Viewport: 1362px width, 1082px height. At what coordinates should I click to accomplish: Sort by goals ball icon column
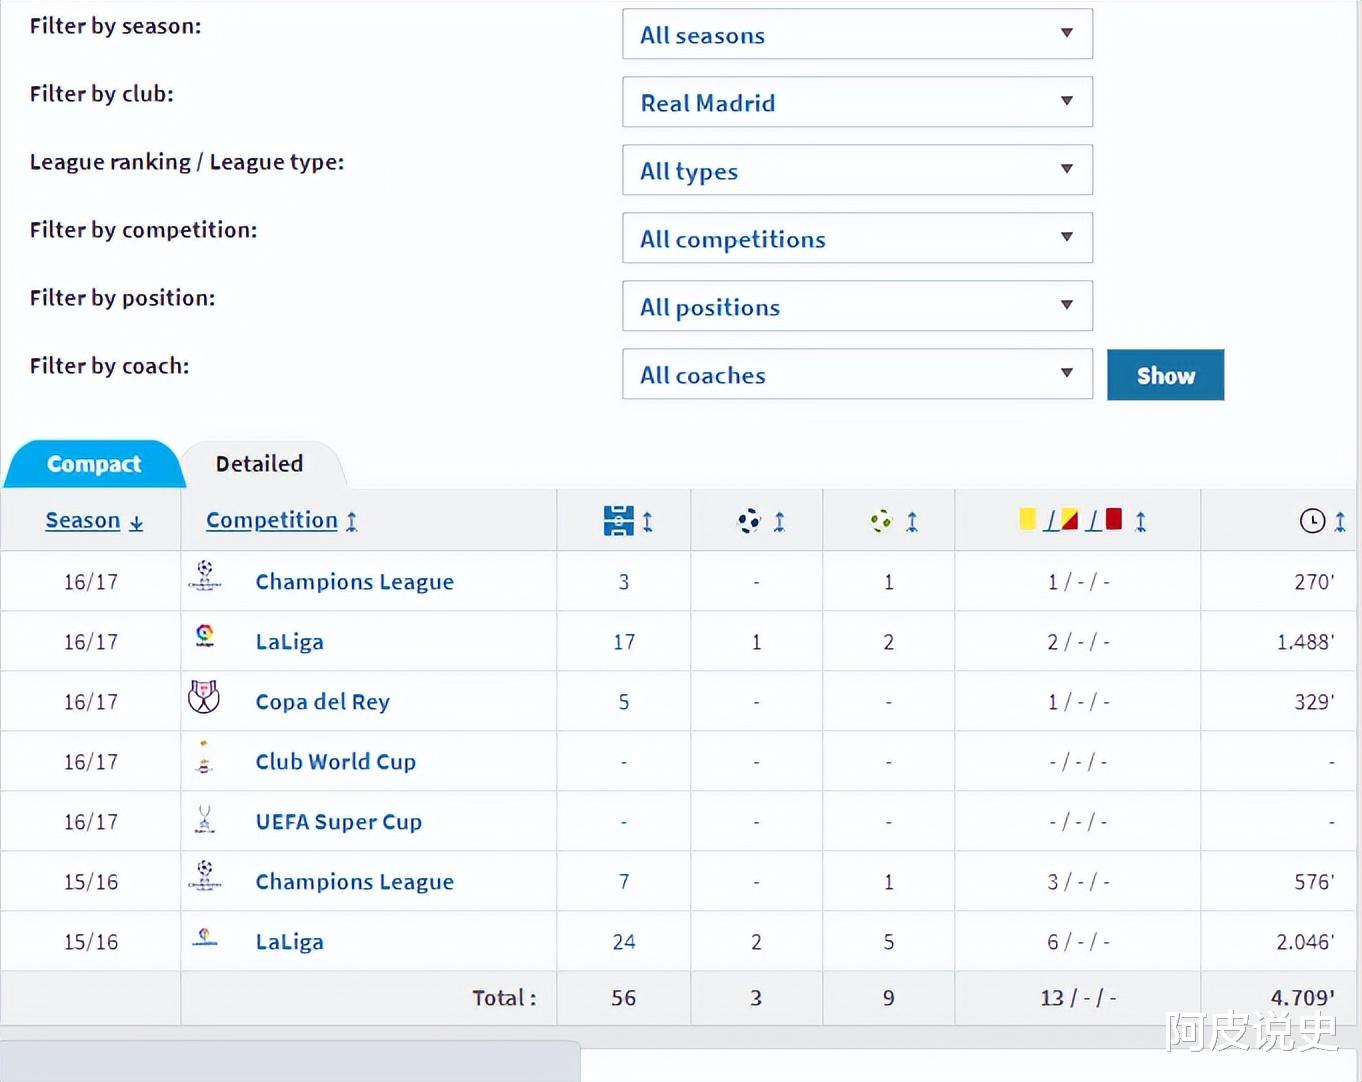(761, 521)
